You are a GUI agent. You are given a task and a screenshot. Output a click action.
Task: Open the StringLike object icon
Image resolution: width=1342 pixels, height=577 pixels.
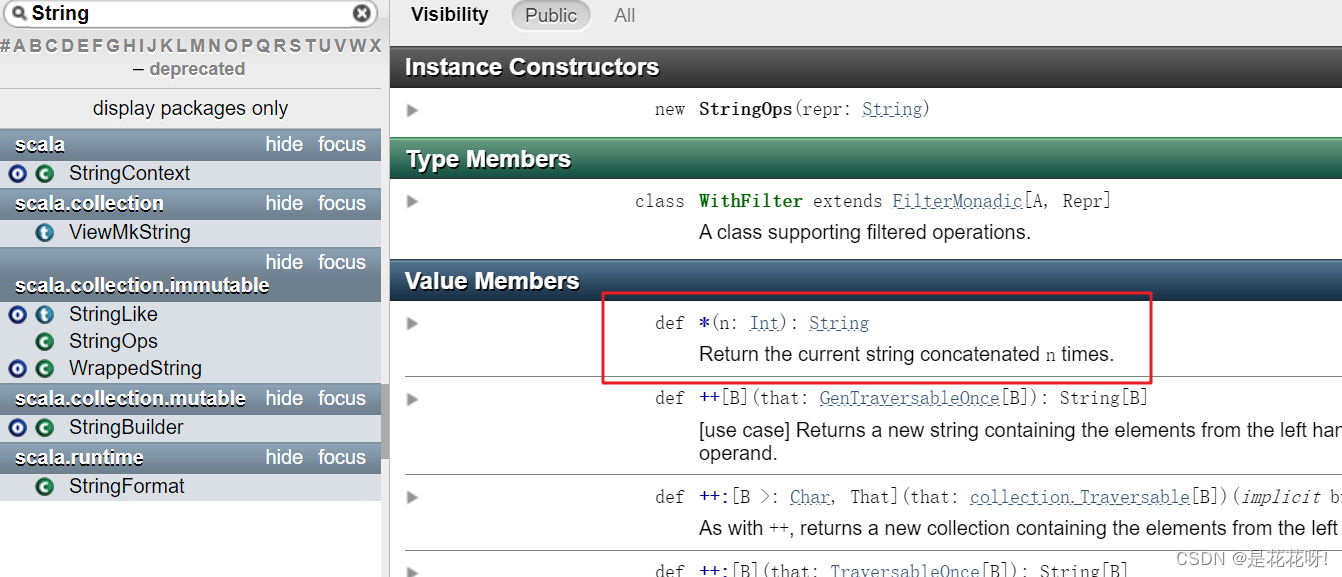[x=17, y=315]
